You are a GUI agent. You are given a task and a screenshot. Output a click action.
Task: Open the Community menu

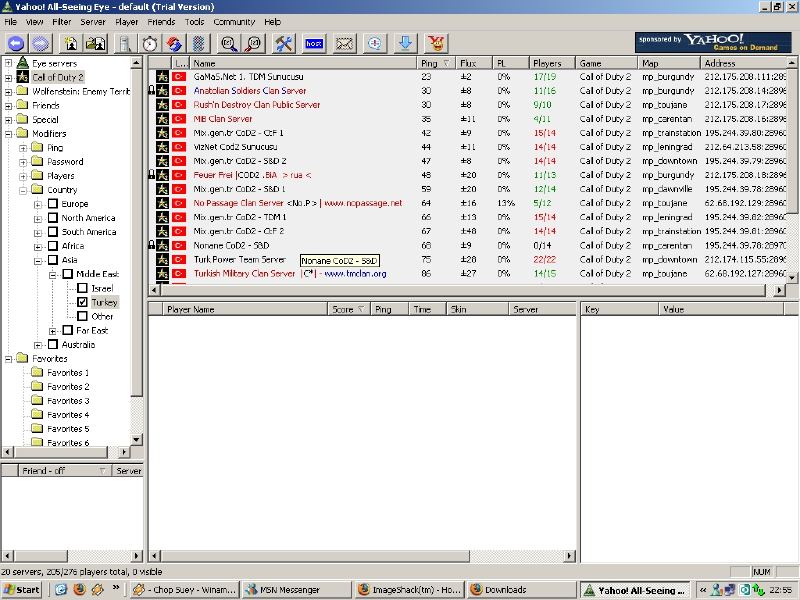234,22
